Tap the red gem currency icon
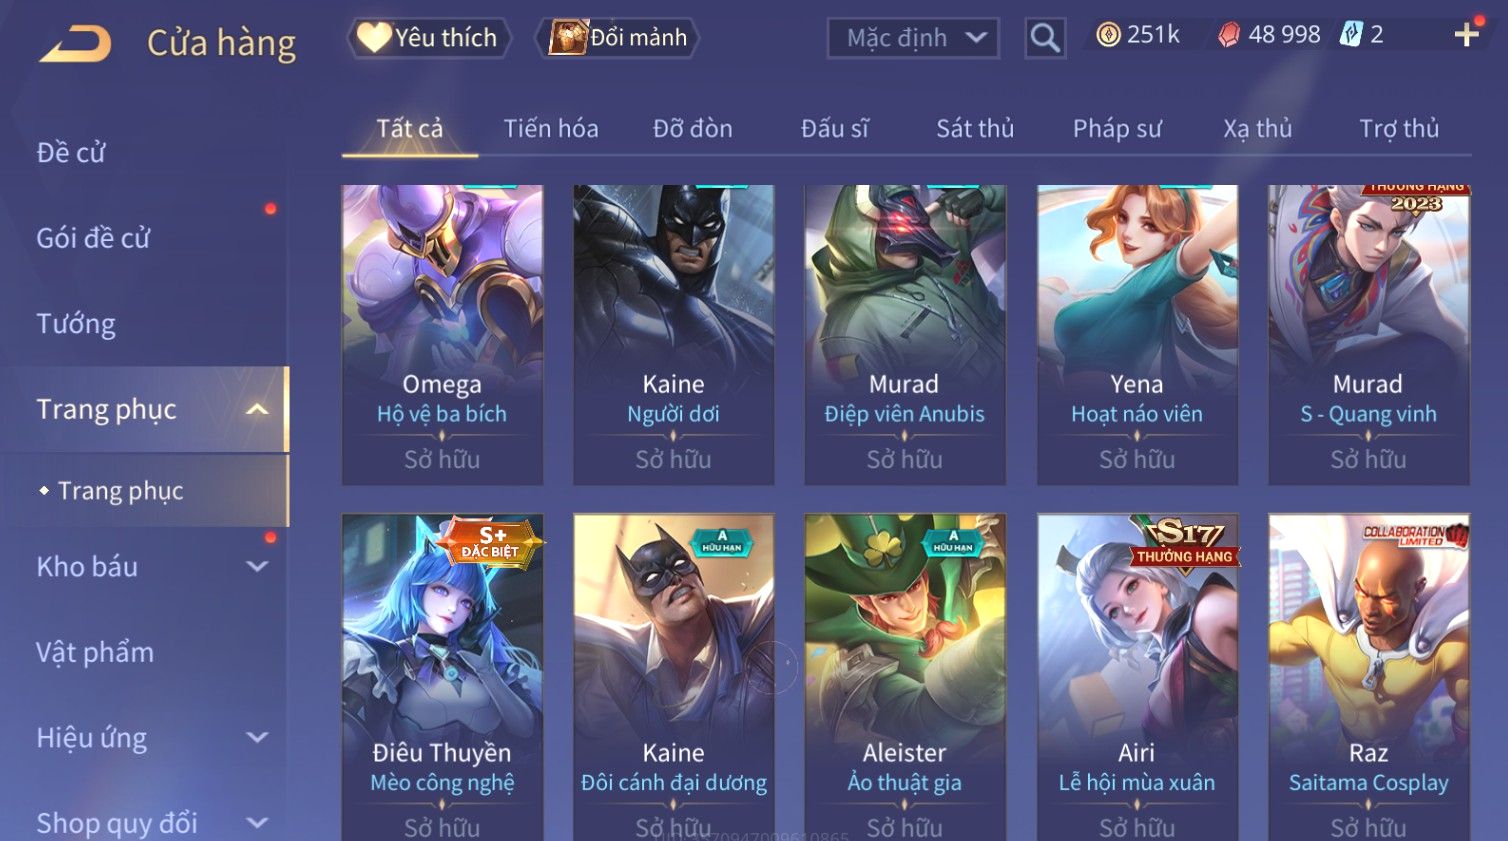 [1229, 35]
